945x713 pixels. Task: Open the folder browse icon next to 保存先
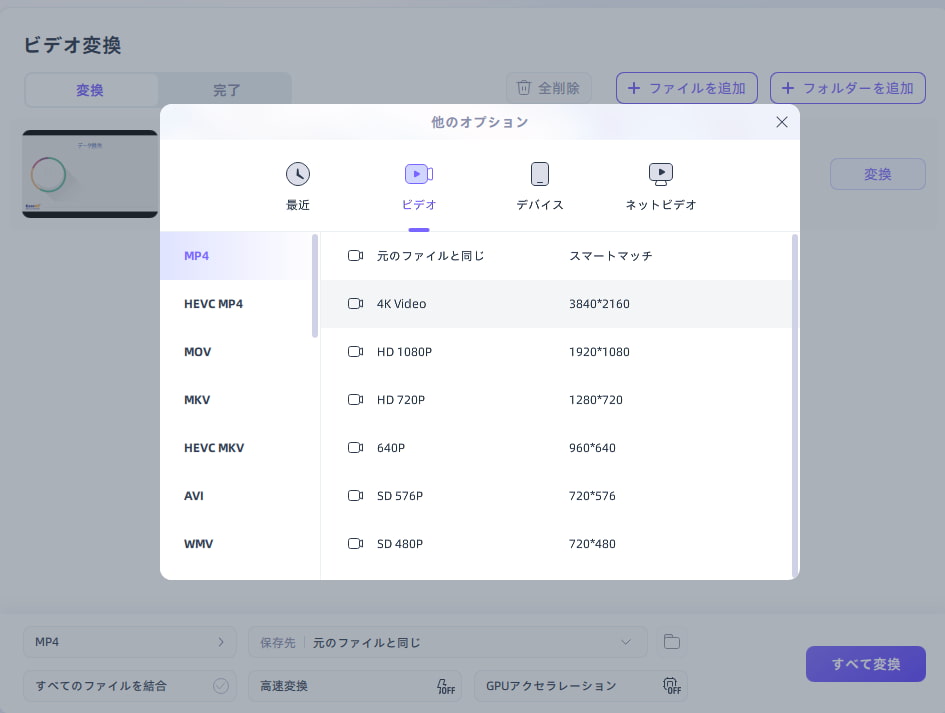tap(671, 642)
